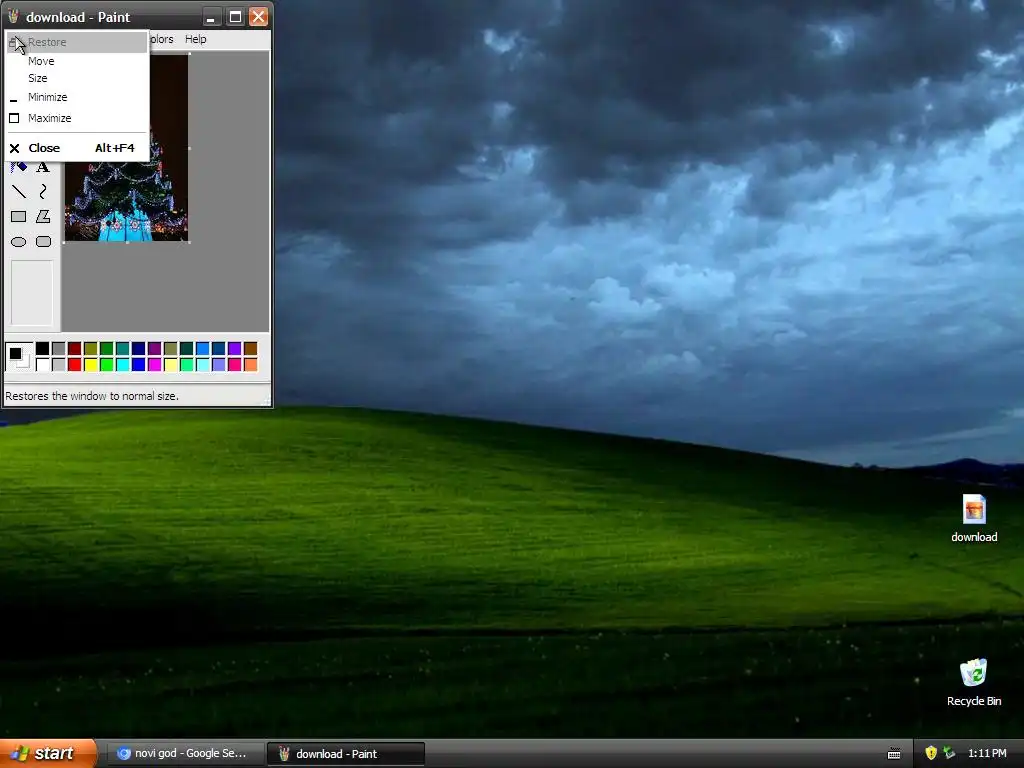Pick the white color in the palette

(42, 364)
